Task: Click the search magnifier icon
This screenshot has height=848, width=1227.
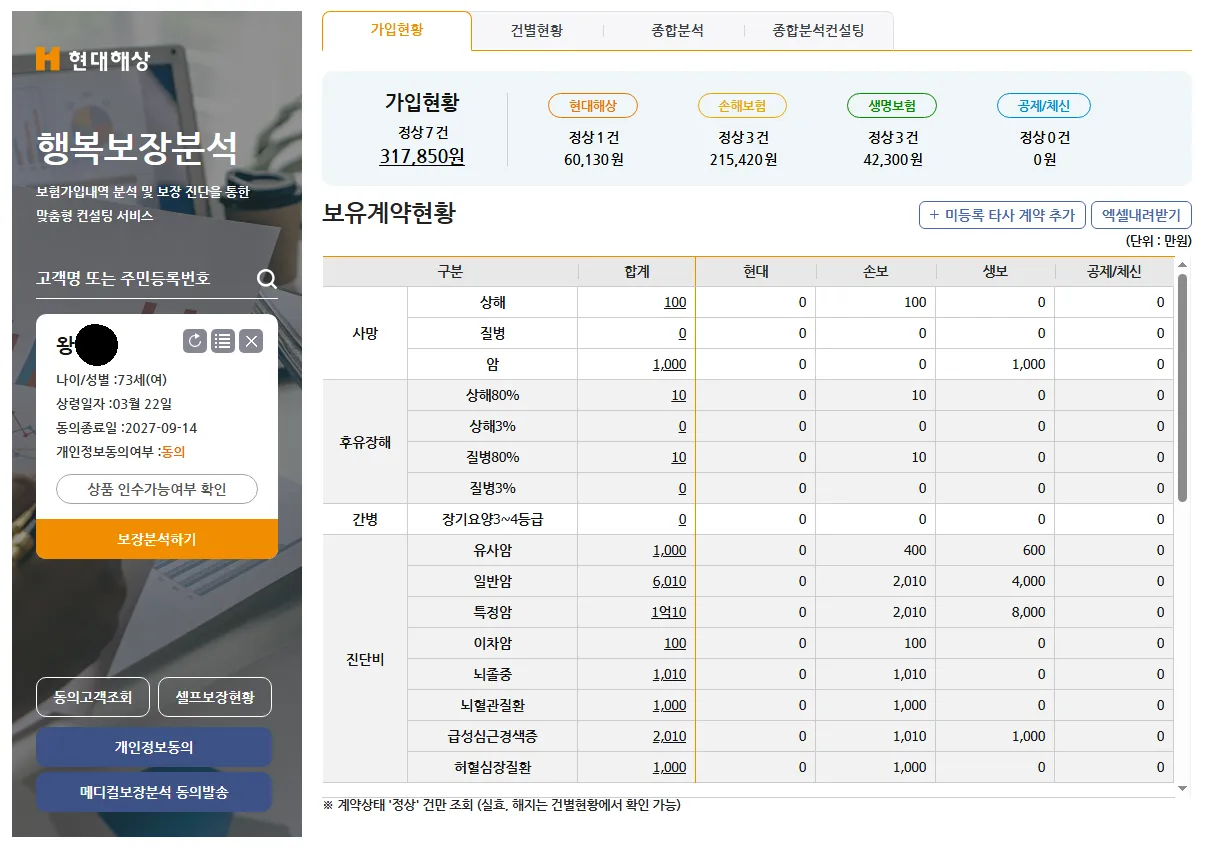Action: [x=267, y=279]
